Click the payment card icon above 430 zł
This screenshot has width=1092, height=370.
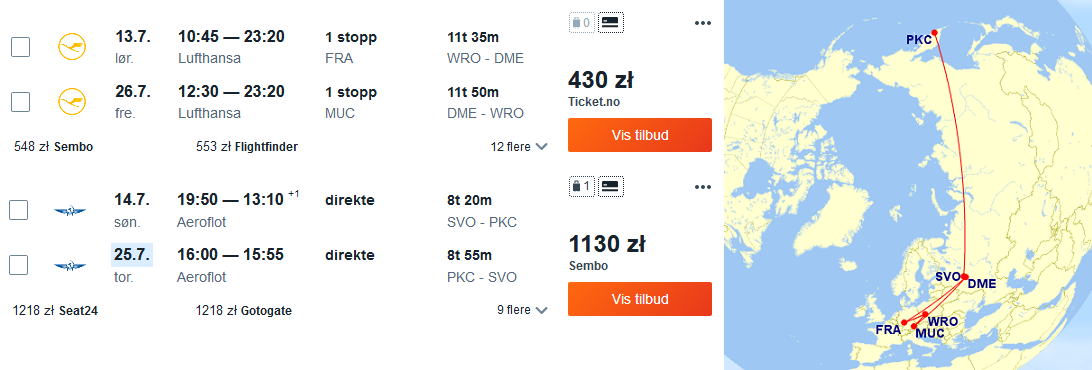(611, 23)
